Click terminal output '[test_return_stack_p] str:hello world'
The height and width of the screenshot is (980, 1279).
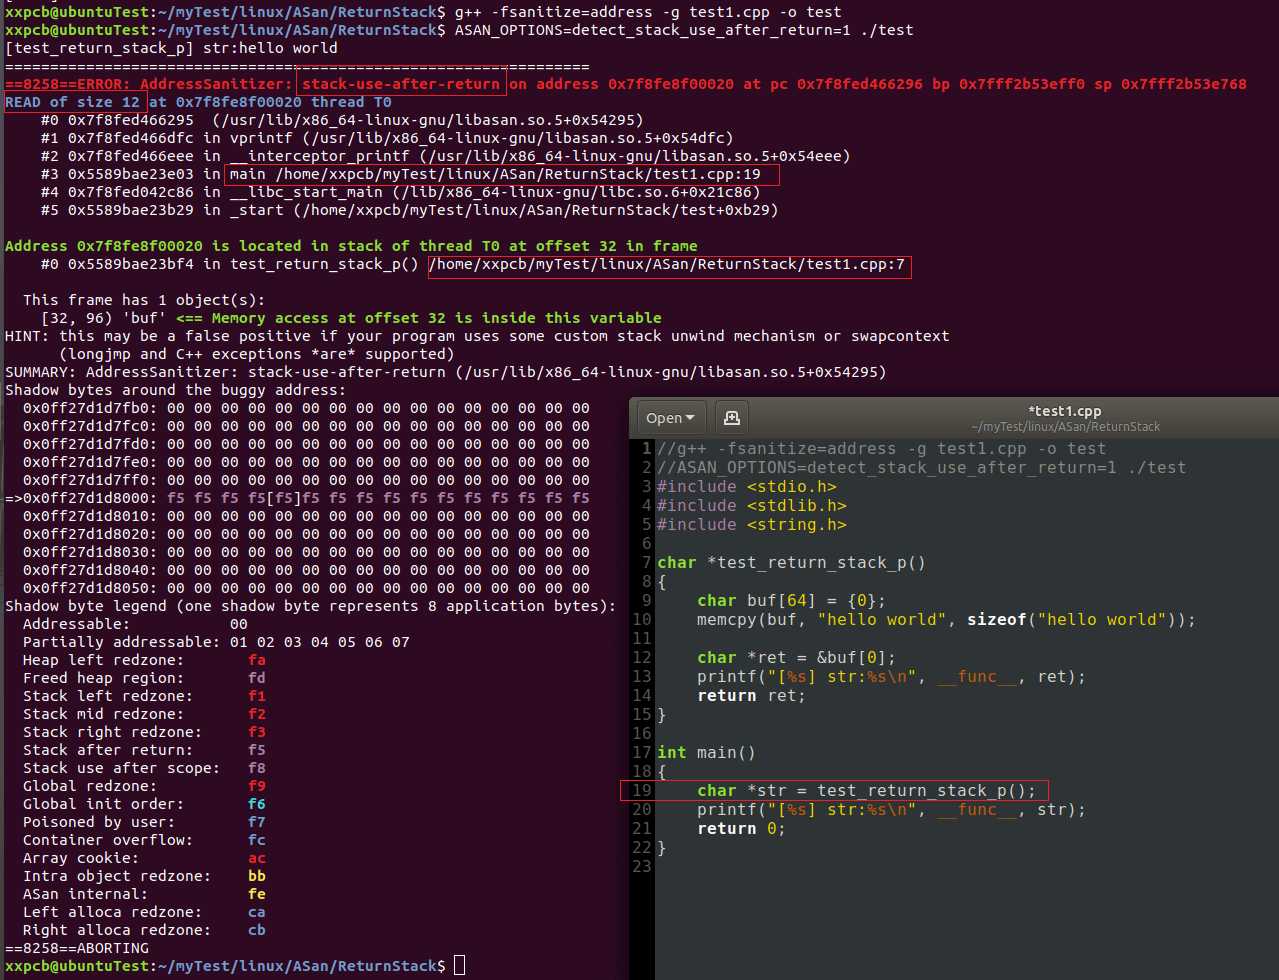pos(171,48)
